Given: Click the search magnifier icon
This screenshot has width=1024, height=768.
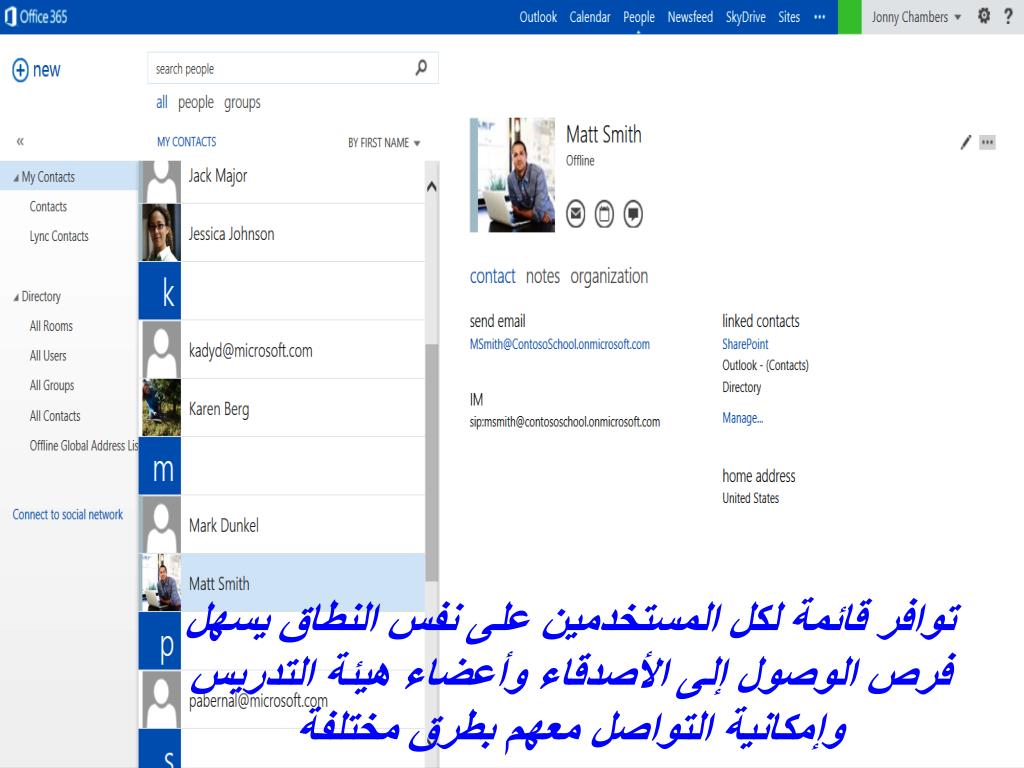Looking at the screenshot, I should pos(421,67).
